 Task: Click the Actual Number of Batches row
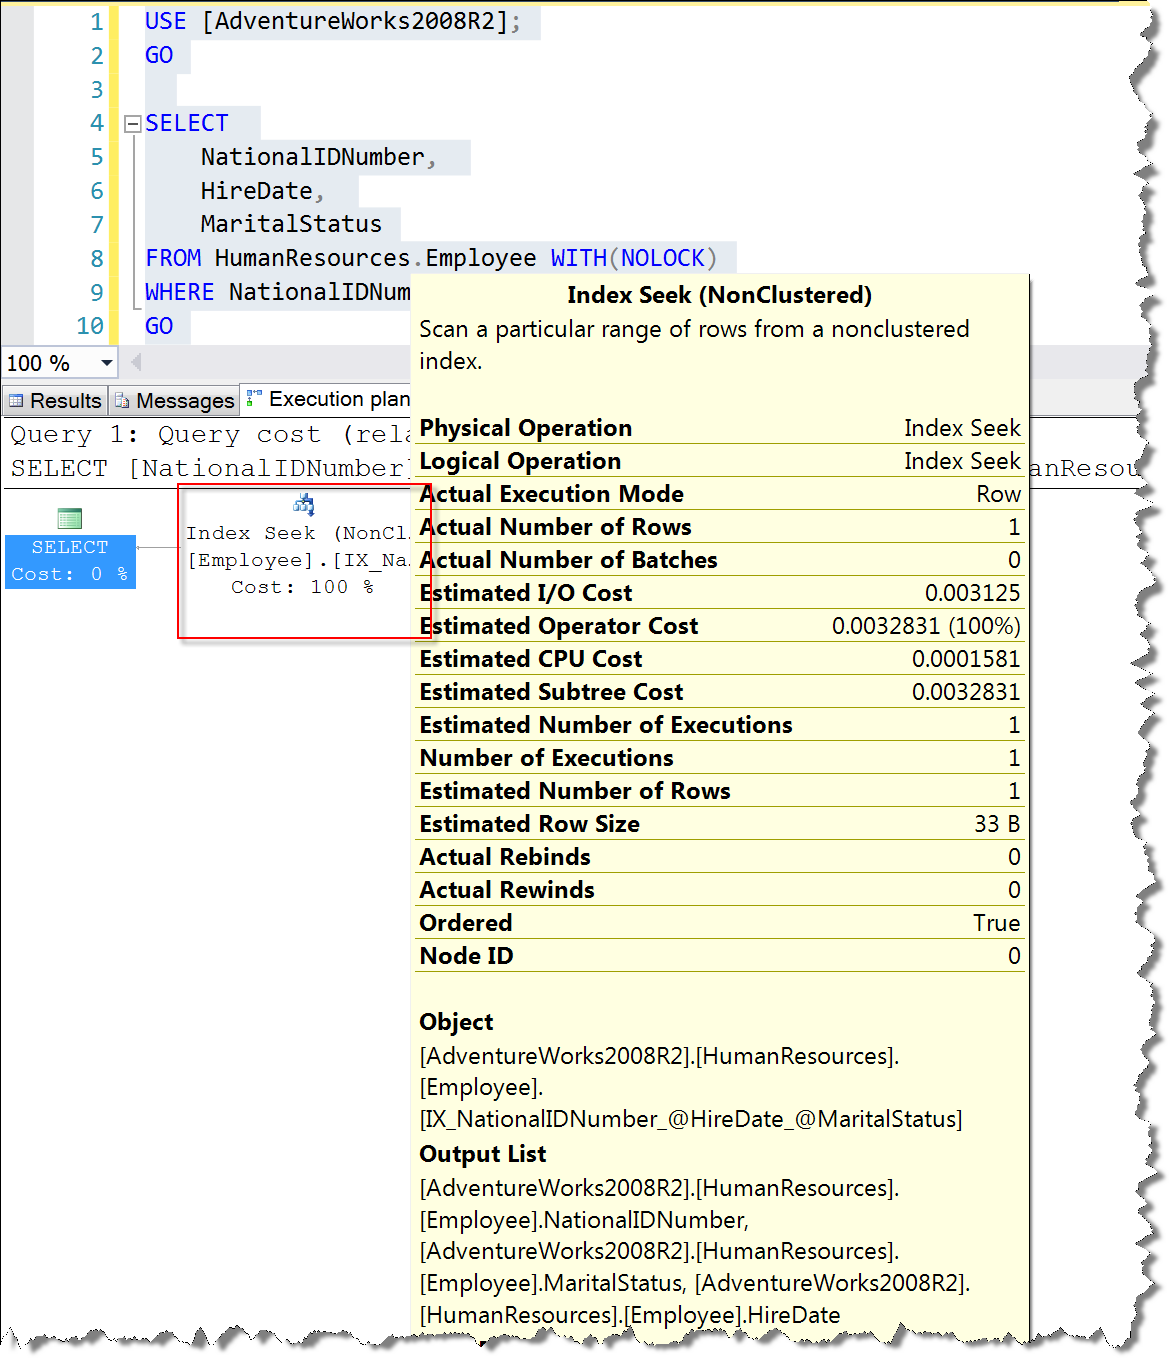[x=720, y=560]
